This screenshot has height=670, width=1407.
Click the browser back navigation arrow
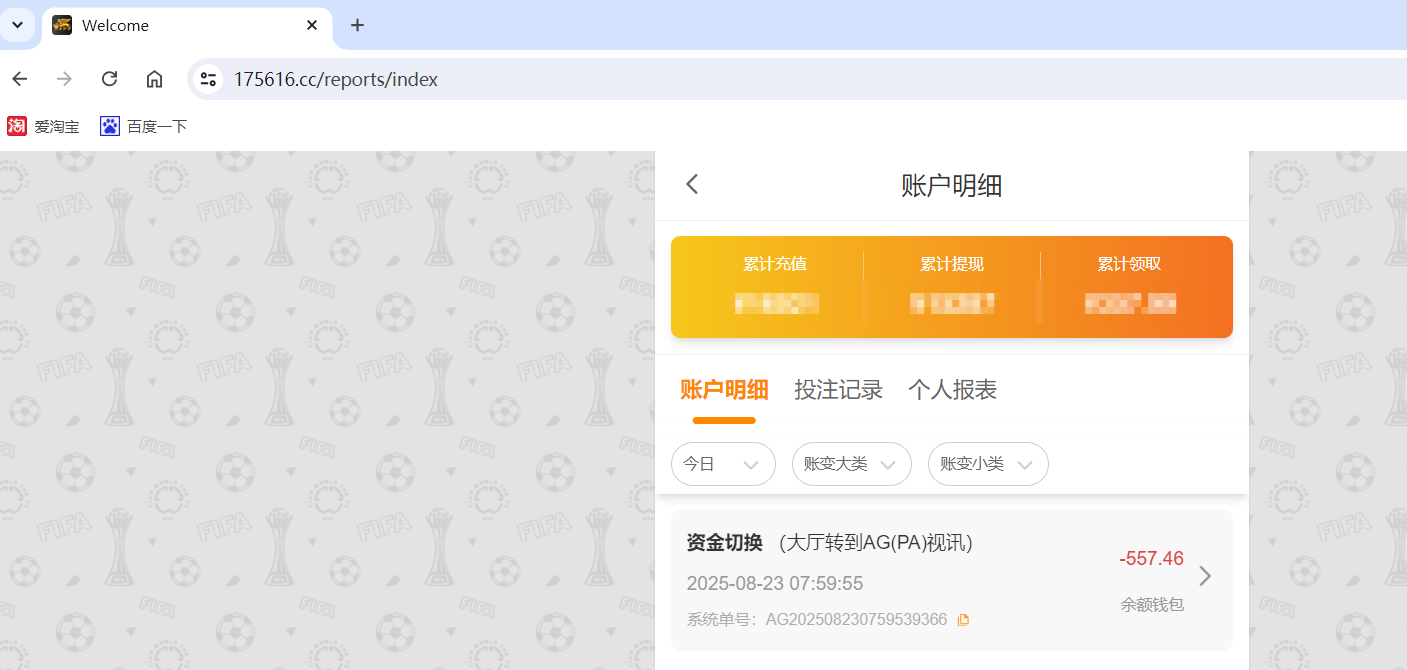pos(20,78)
